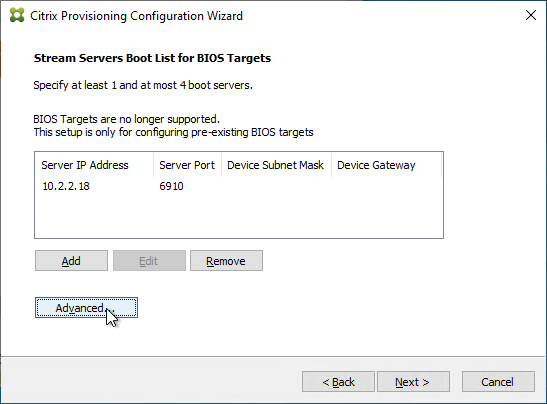Proceed with the Next button
Image resolution: width=547 pixels, height=404 pixels.
tap(413, 382)
